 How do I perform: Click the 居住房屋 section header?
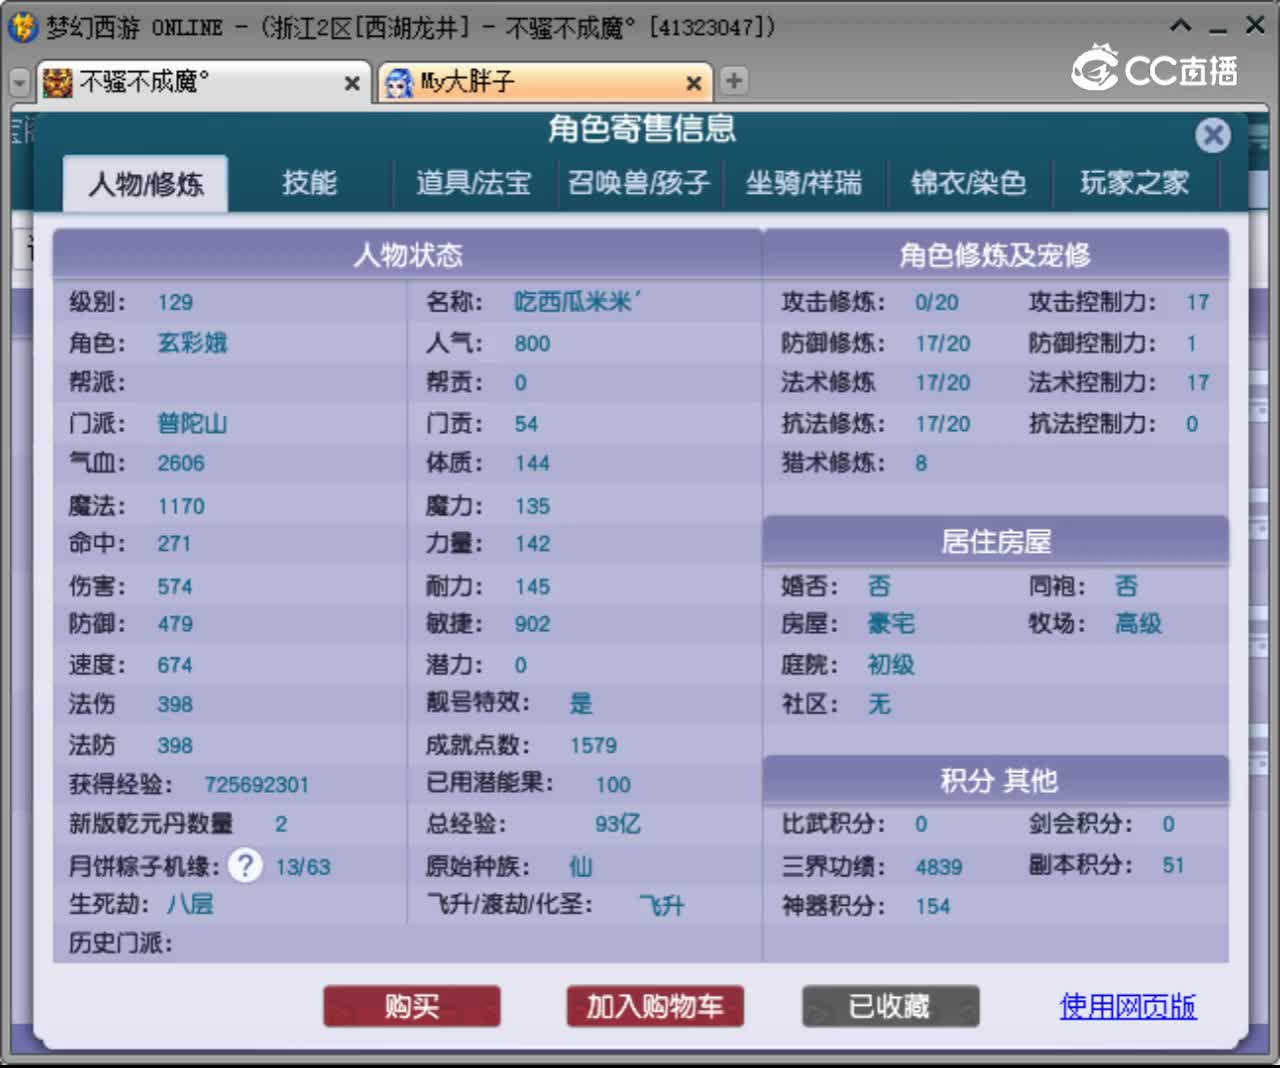[x=995, y=541]
